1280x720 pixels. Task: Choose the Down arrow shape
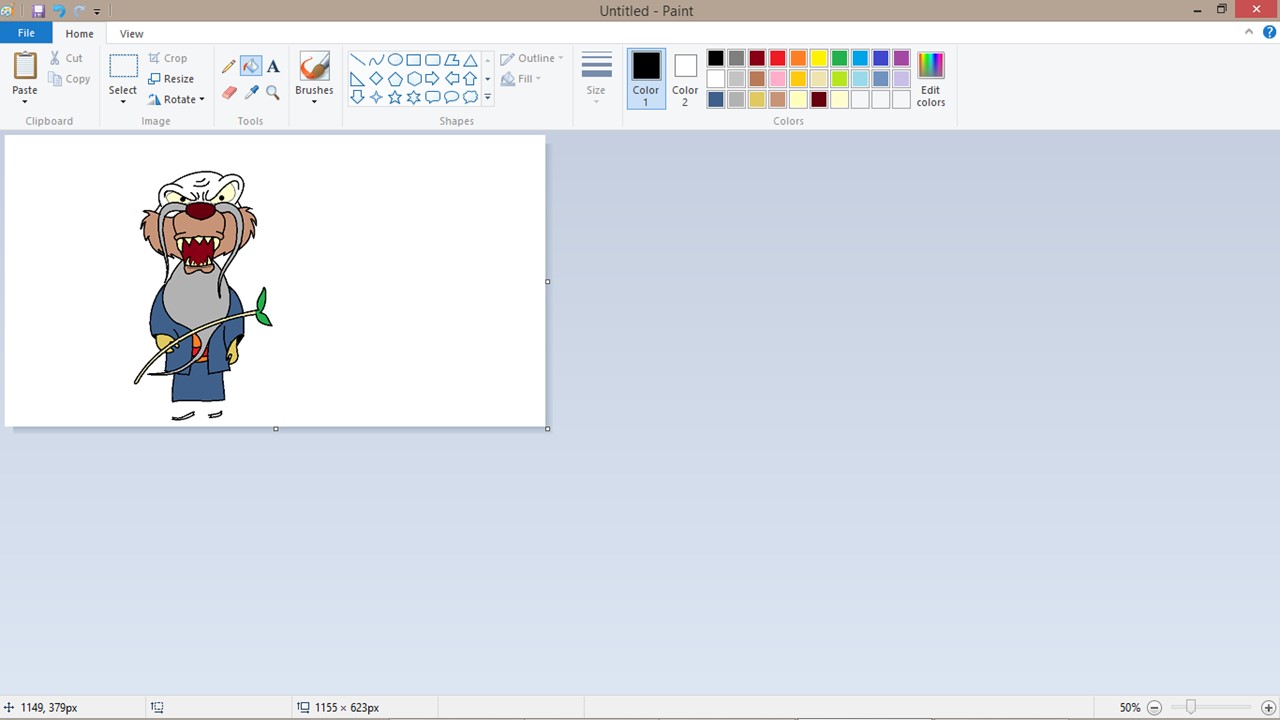[357, 97]
